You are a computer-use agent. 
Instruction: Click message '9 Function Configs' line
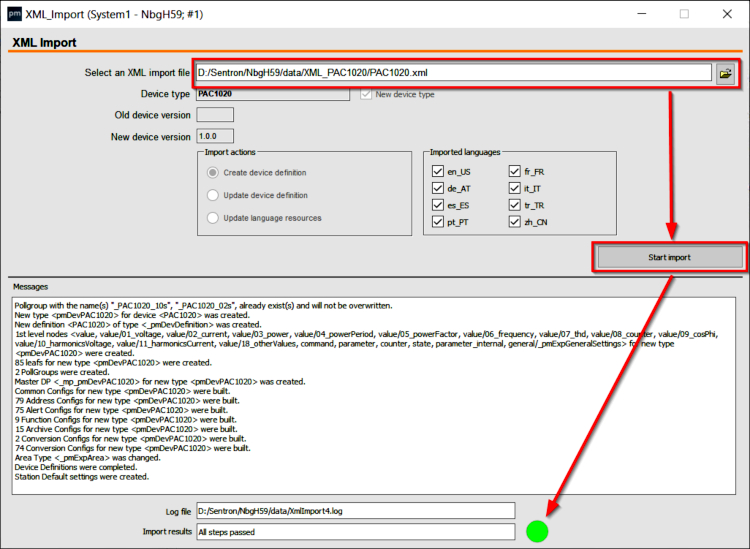(x=125, y=419)
